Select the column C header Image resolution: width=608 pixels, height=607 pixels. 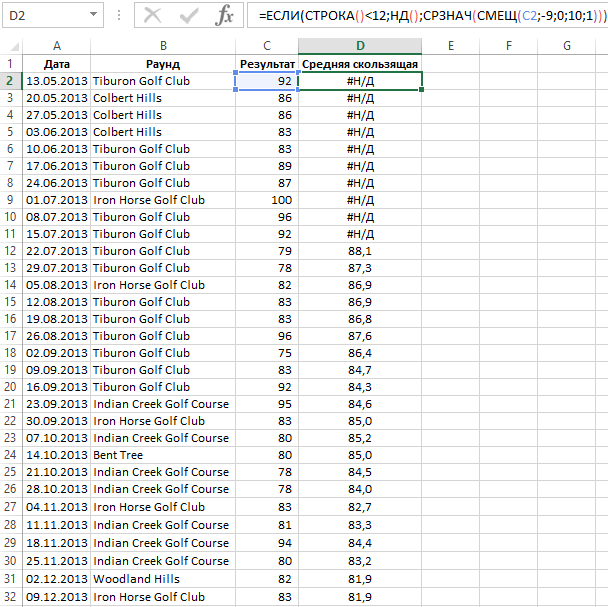[267, 46]
